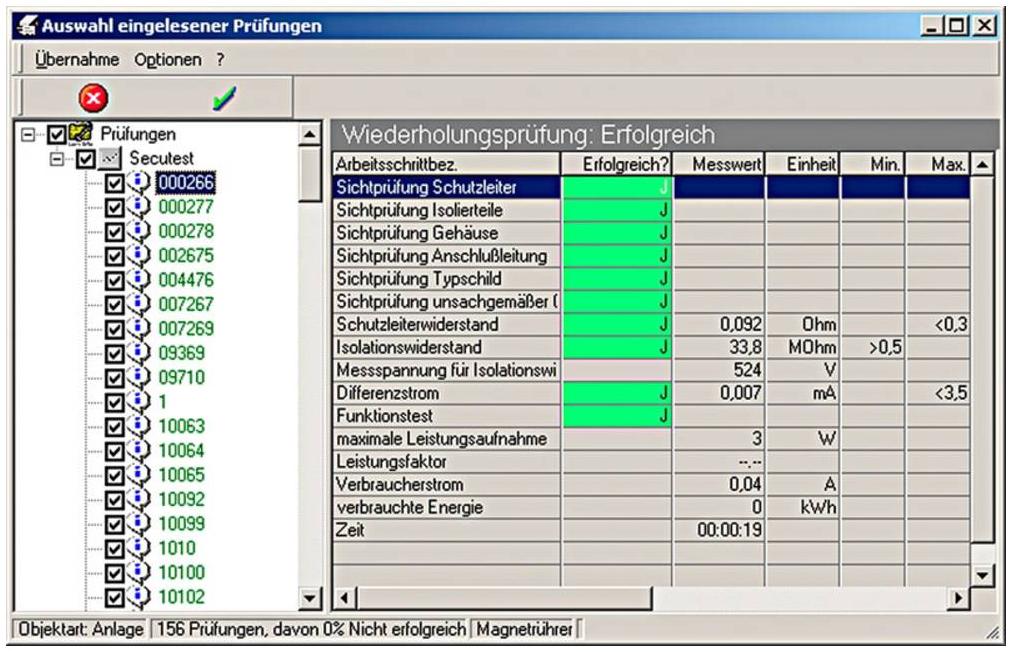This screenshot has width=1010, height=652.
Task: Click the test icon beside entry 000277
Action: click(137, 207)
